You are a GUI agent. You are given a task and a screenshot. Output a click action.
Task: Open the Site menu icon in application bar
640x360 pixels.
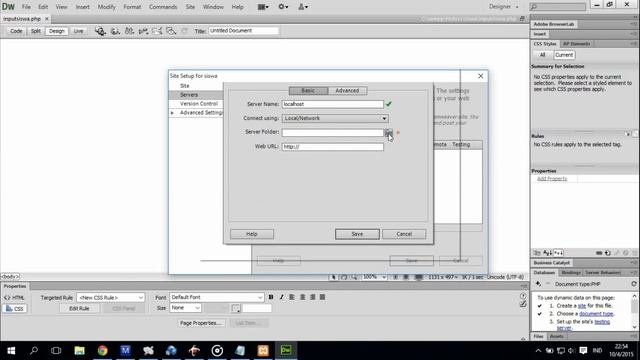[303, 7]
